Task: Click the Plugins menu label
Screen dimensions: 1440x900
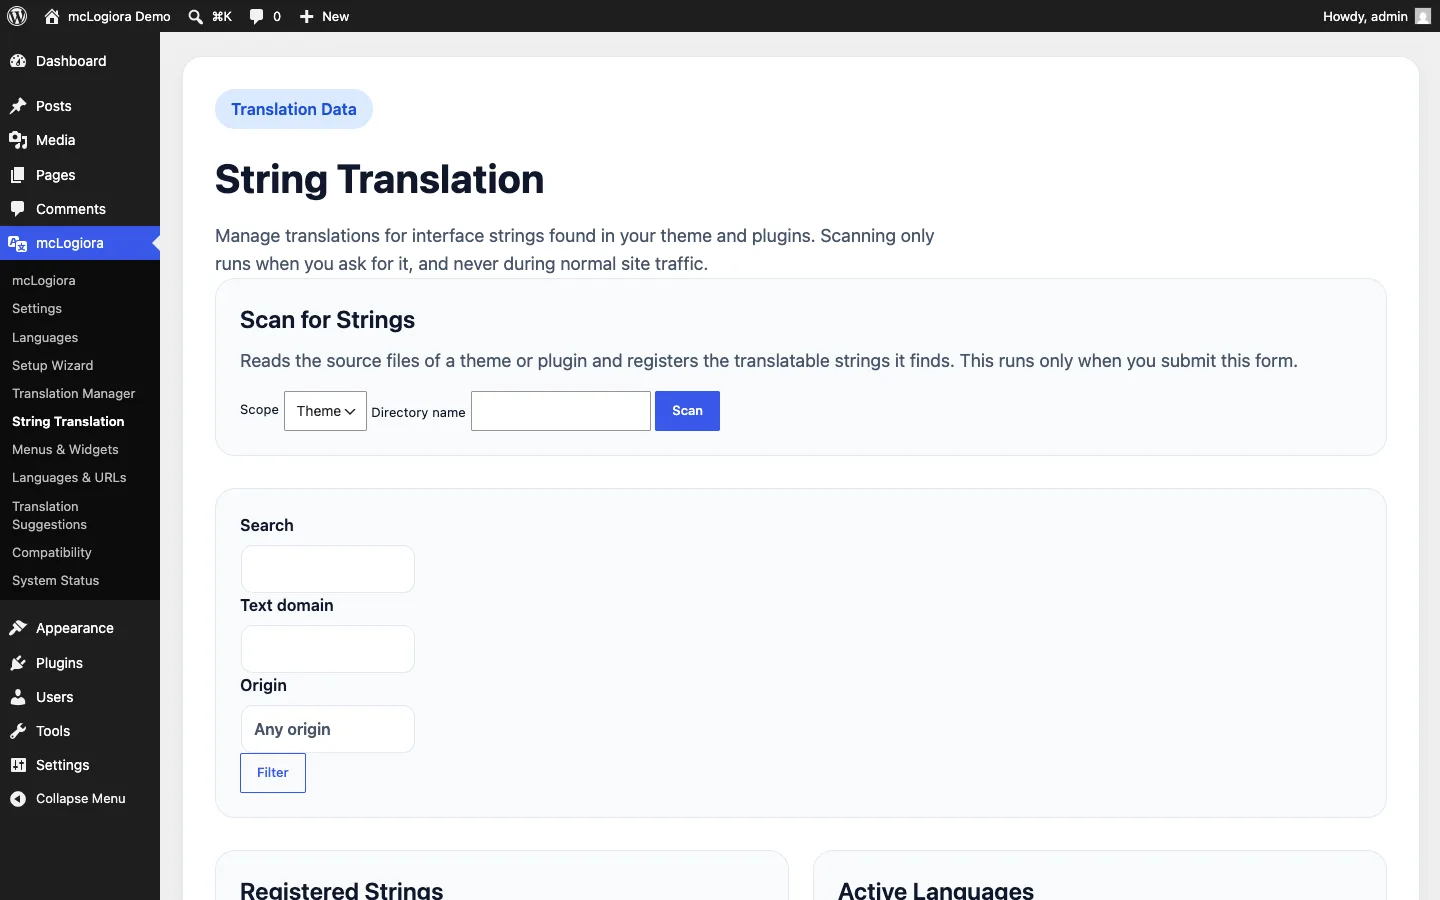Action: [x=59, y=663]
